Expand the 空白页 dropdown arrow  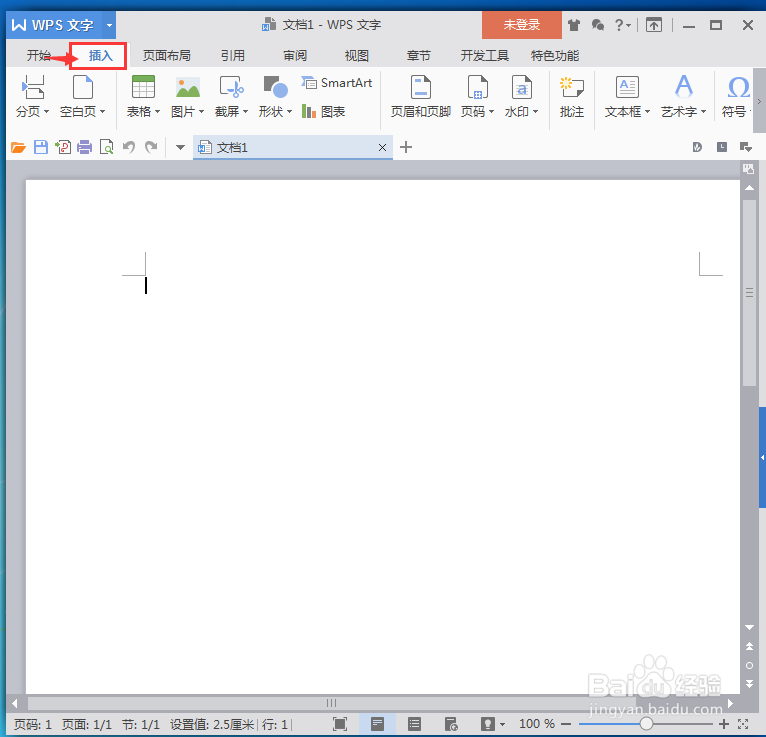103,112
